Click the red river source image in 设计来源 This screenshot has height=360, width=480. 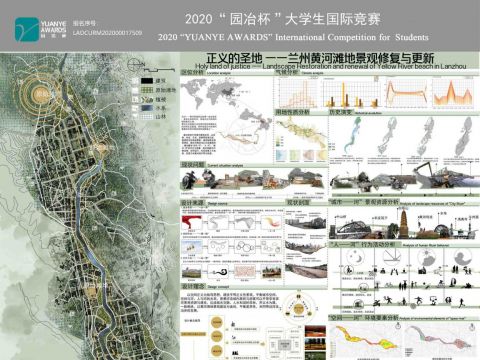(192, 222)
